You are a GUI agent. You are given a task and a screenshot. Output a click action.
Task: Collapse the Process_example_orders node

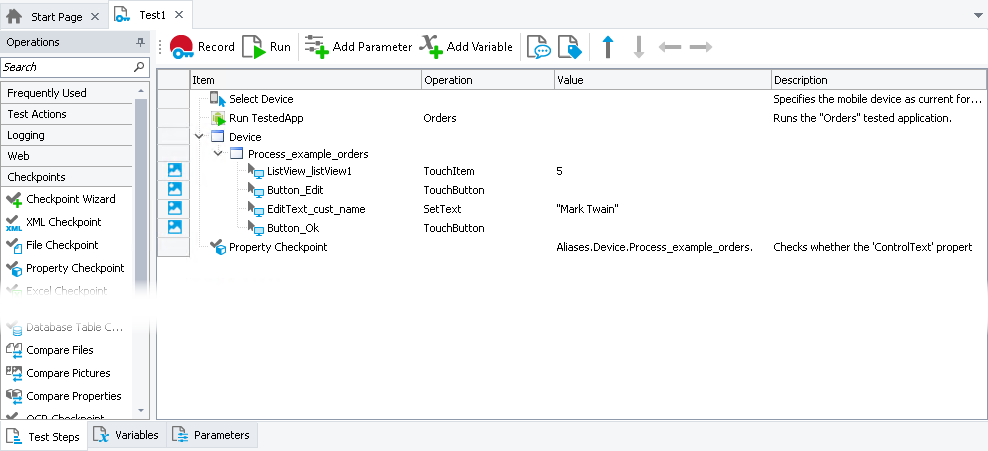(219, 154)
